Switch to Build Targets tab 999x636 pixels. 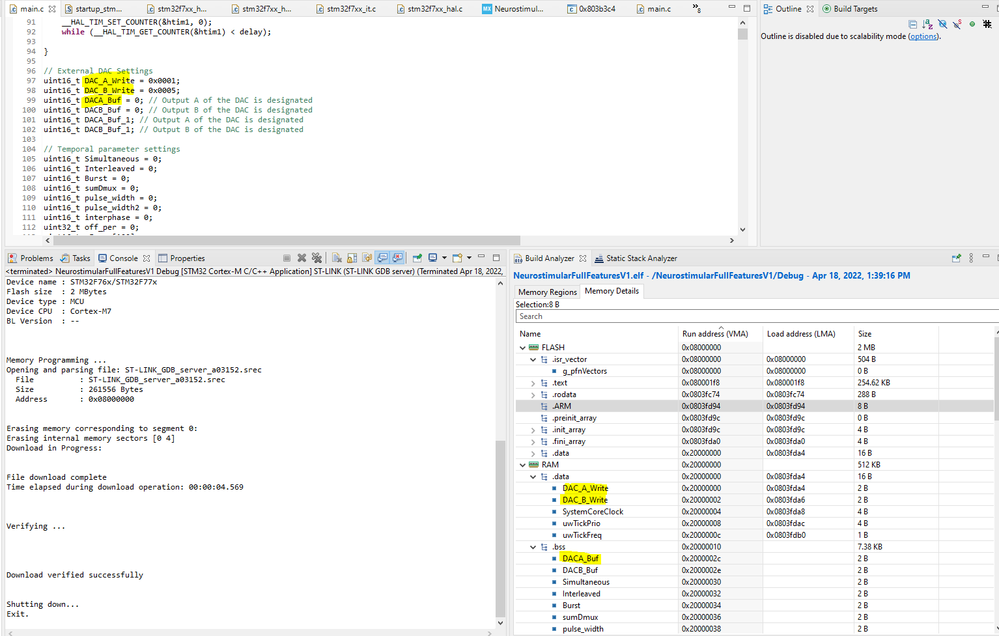tap(850, 9)
